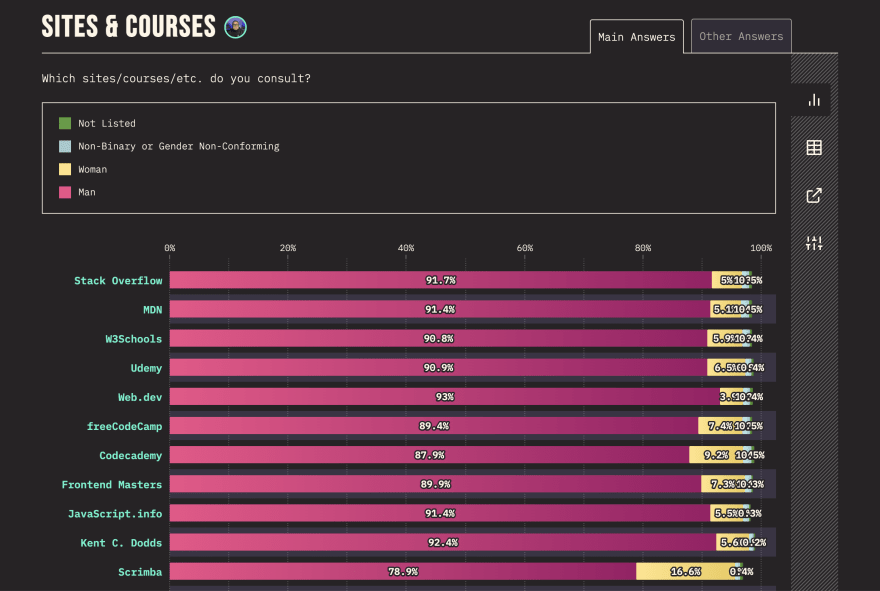Screen dimensions: 880x591
Task: Click the Scrimba 16.6% Woman bar segment
Action: coord(684,571)
